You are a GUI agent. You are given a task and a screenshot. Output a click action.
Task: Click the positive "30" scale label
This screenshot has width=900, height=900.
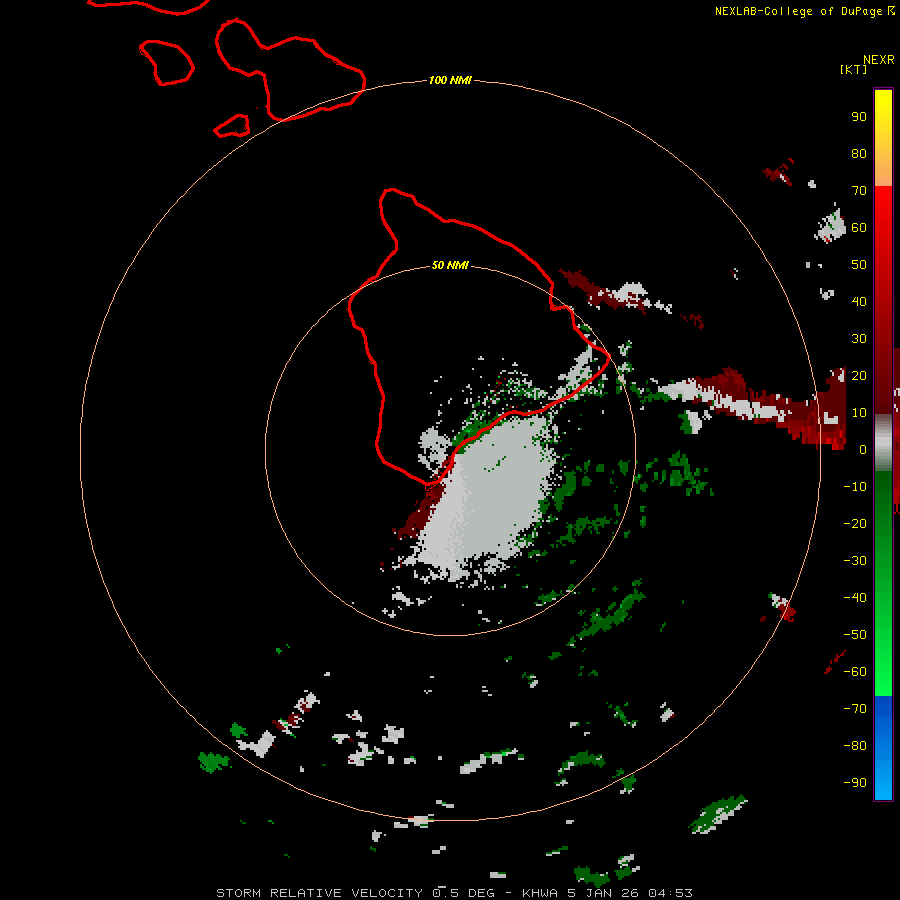point(859,339)
